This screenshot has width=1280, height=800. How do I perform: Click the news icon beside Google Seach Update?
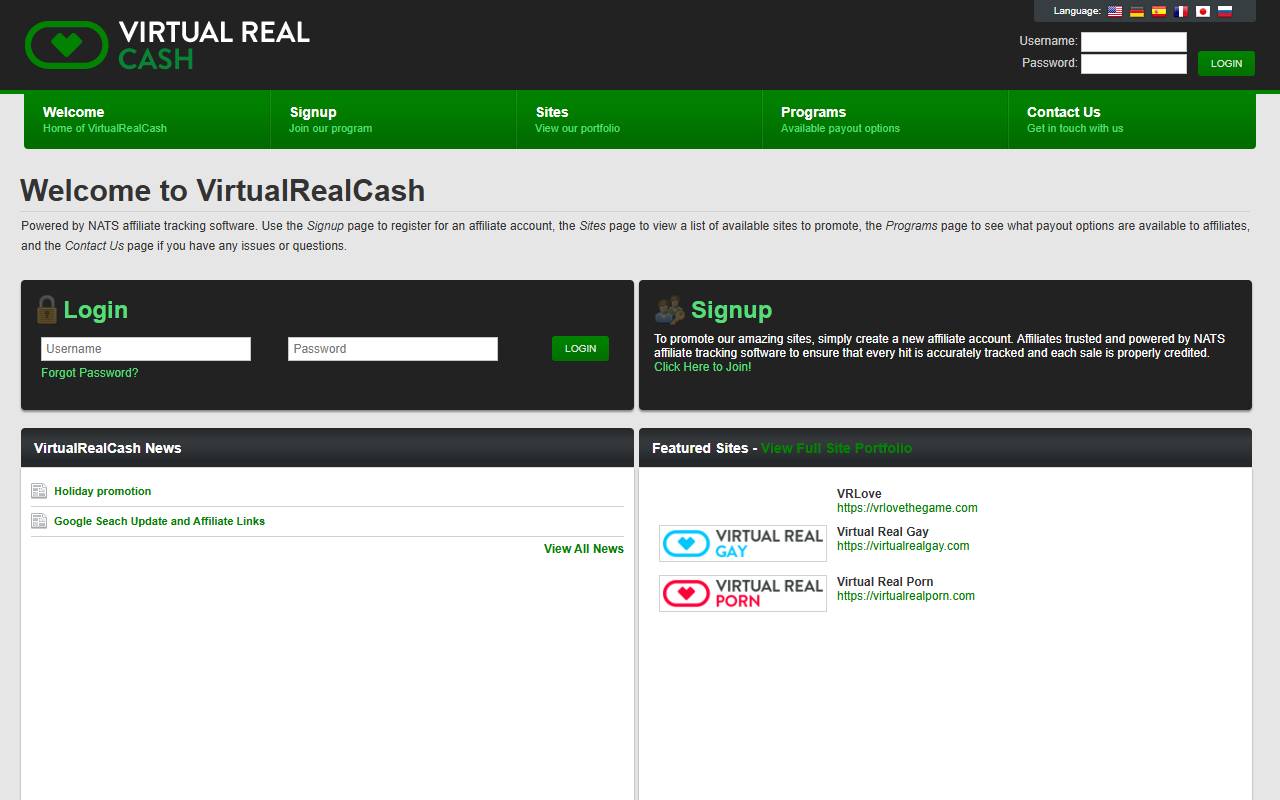click(x=39, y=521)
